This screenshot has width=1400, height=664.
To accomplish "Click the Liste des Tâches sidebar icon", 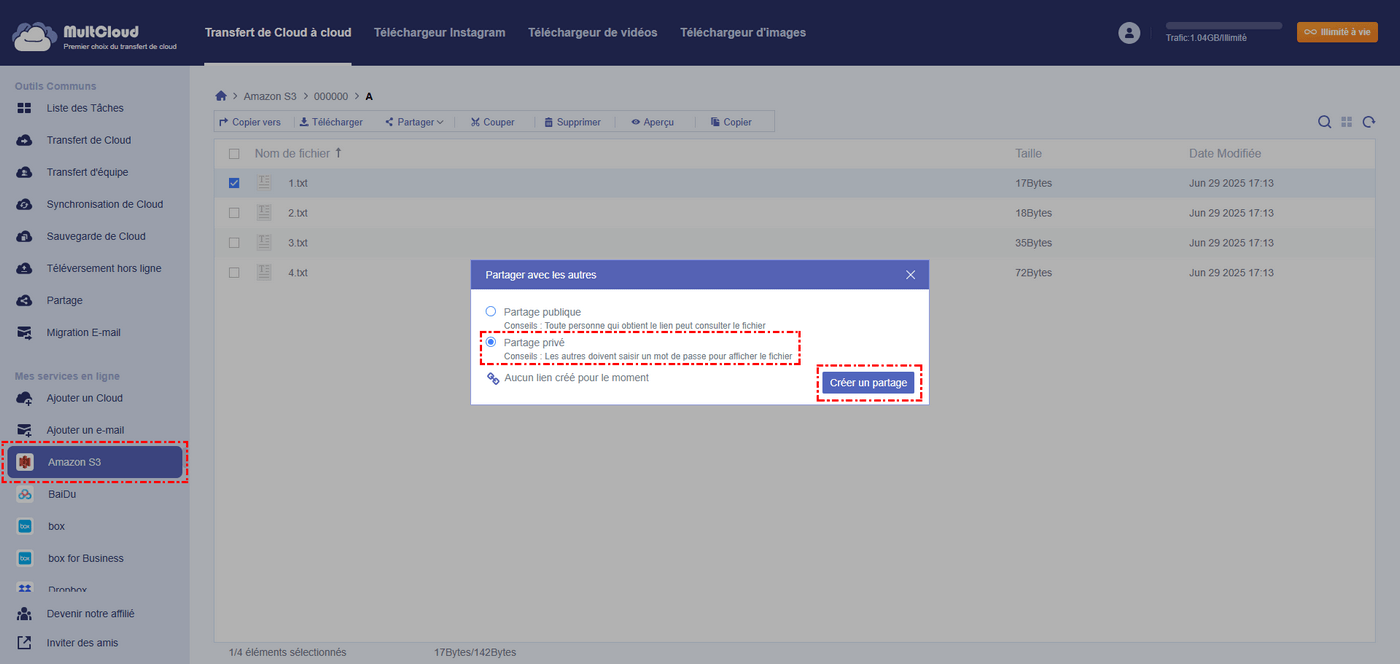I will [25, 108].
